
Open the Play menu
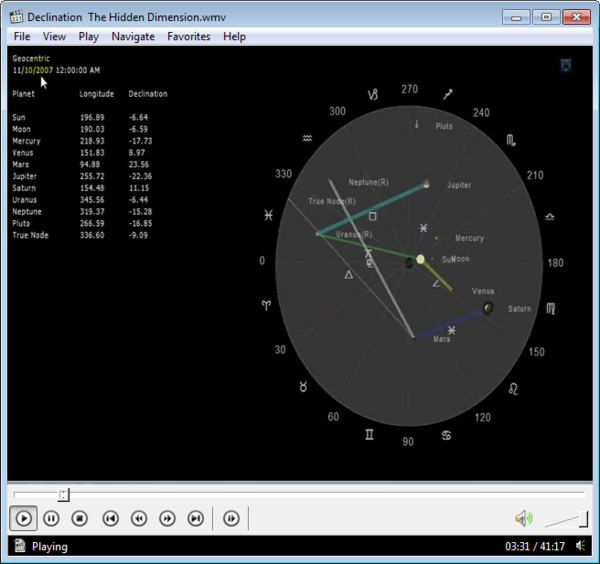click(x=88, y=36)
